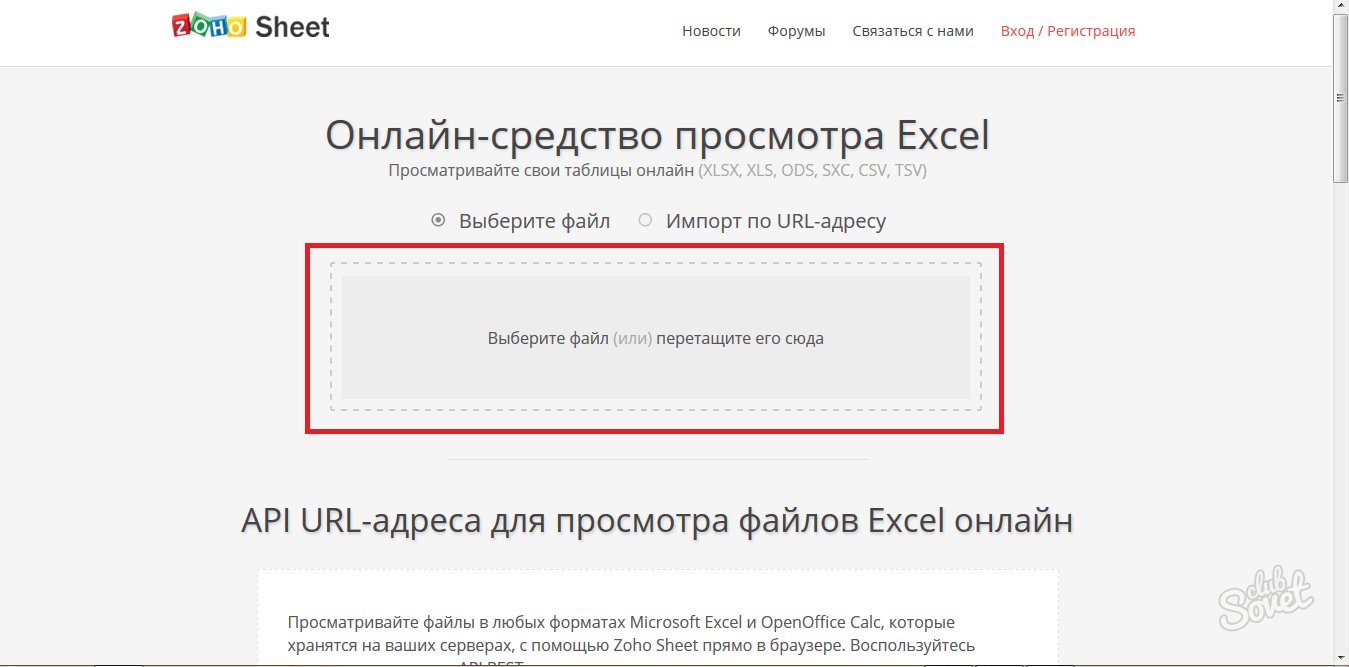Click the Онлайн-средство просмотра Excel heading
This screenshot has height=667, width=1349.
(x=657, y=135)
